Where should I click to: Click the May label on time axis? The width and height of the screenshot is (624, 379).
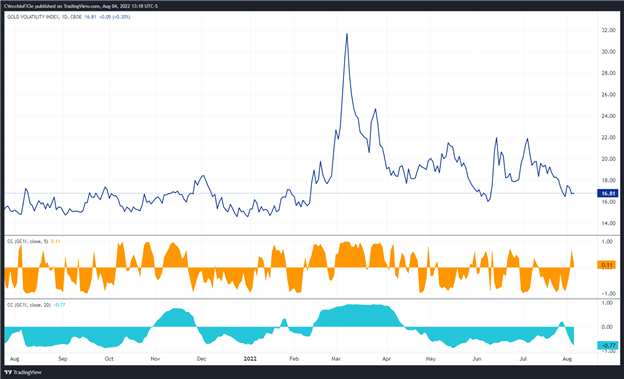(431, 359)
